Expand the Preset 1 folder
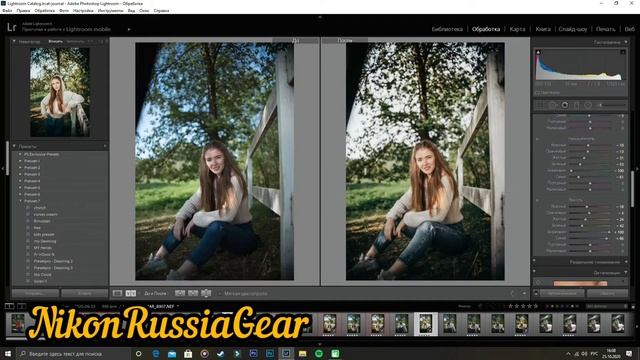Screen dimensions: 640x360 point(20,161)
